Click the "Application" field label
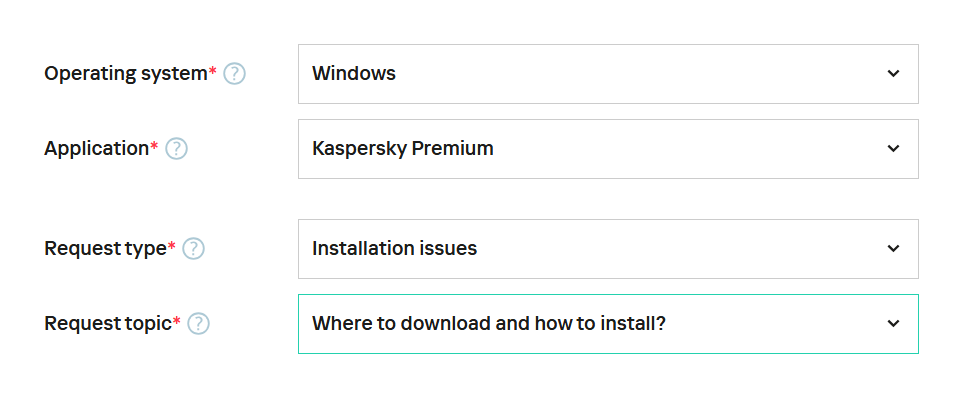Viewport: 964px width, 405px height. pos(96,149)
